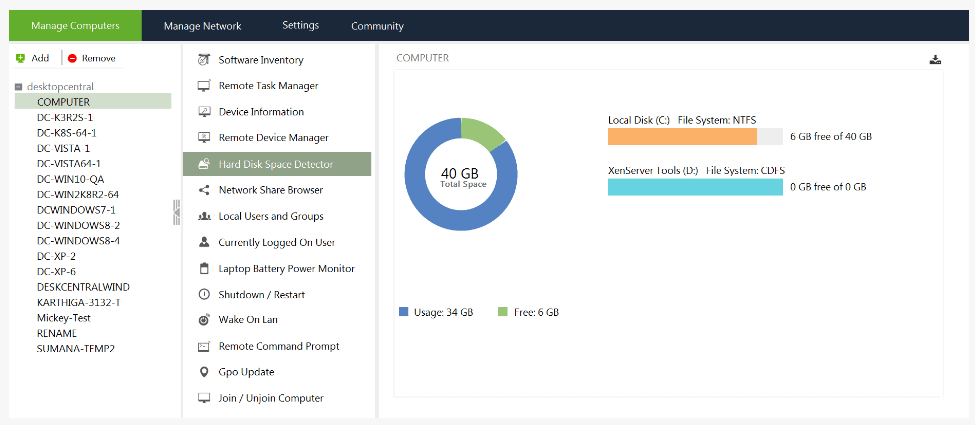Collapse the desktopcentral domain tree
This screenshot has height=425, width=975.
(x=19, y=87)
